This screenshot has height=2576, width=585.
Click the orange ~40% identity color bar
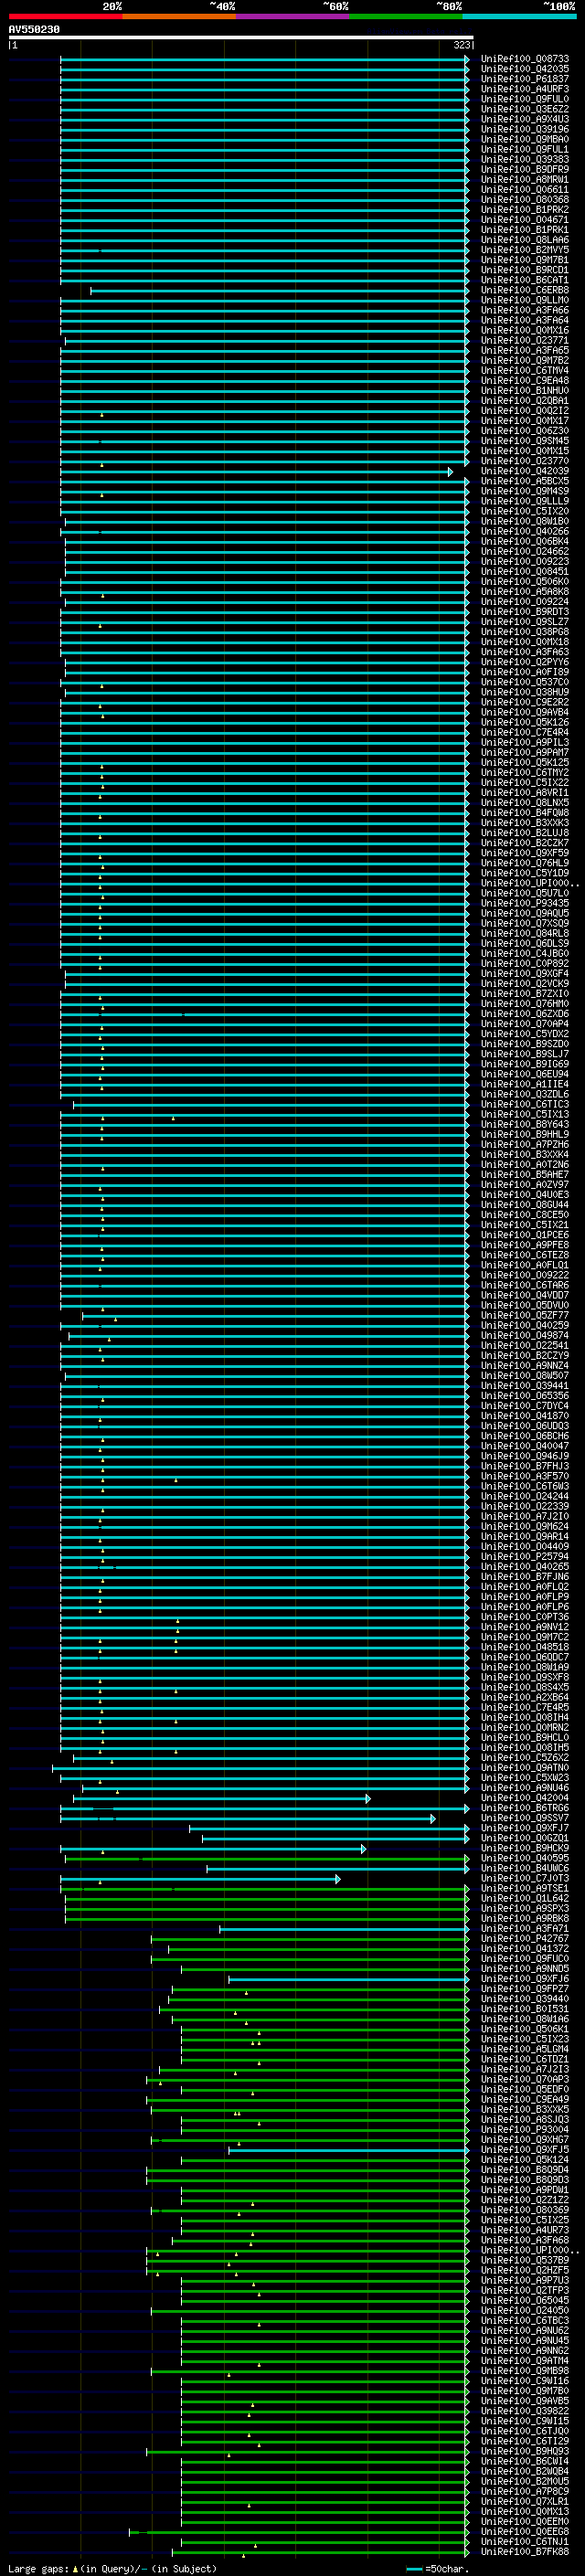179,16
